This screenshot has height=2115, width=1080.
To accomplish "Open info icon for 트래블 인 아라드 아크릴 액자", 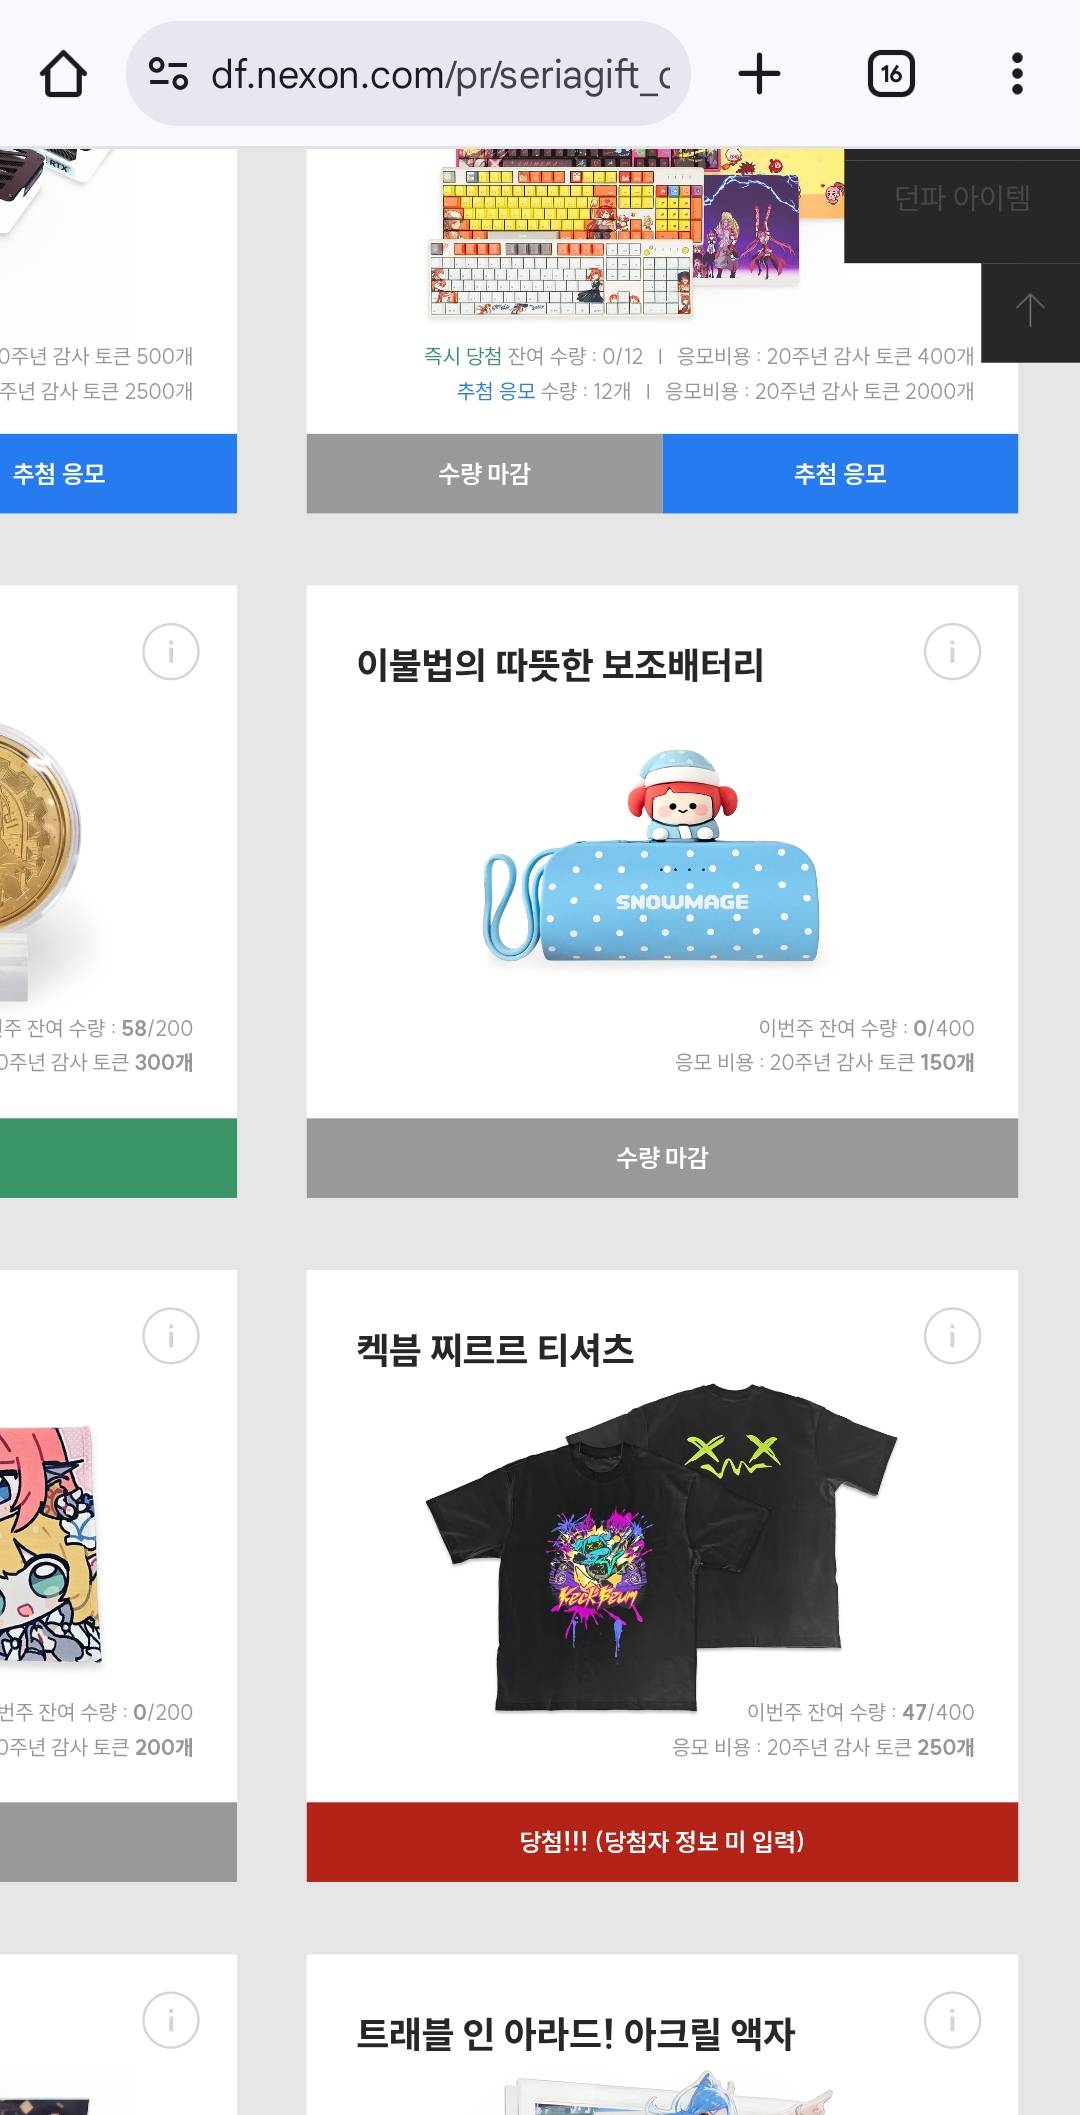I will pos(952,2020).
